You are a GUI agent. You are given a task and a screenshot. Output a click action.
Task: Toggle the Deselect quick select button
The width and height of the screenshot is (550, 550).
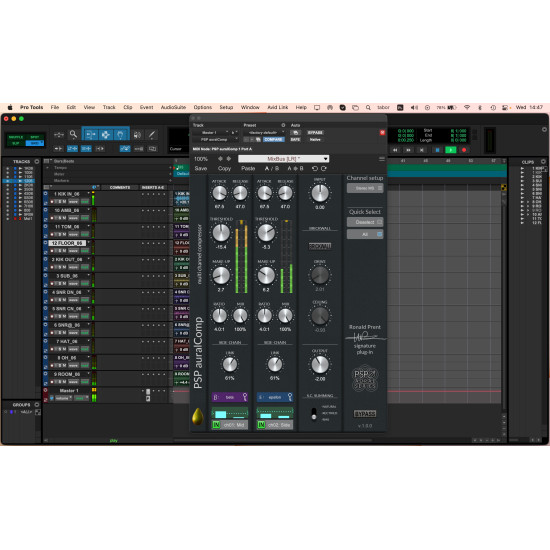click(365, 222)
